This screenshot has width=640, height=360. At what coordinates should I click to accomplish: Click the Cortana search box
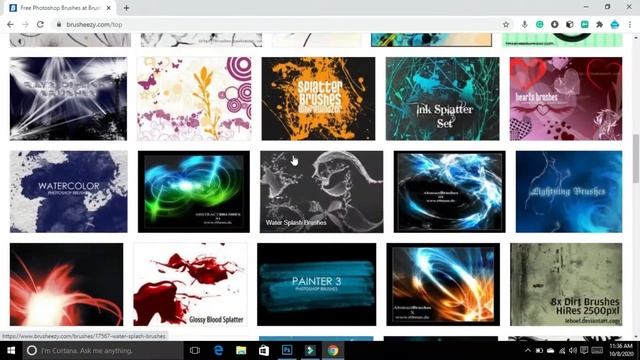pyautogui.click(x=103, y=351)
